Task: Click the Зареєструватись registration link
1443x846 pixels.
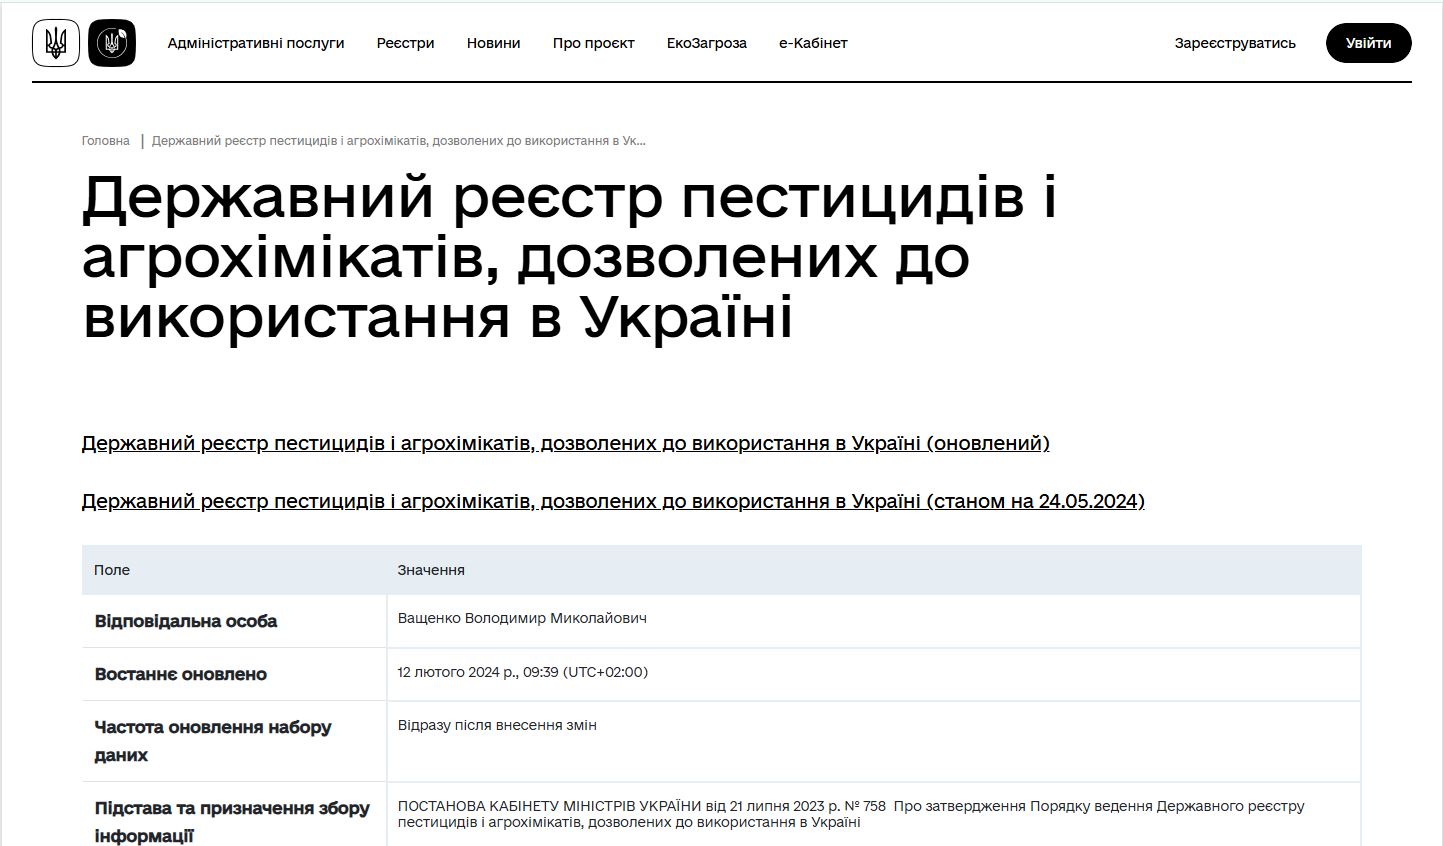Action: 1235,43
